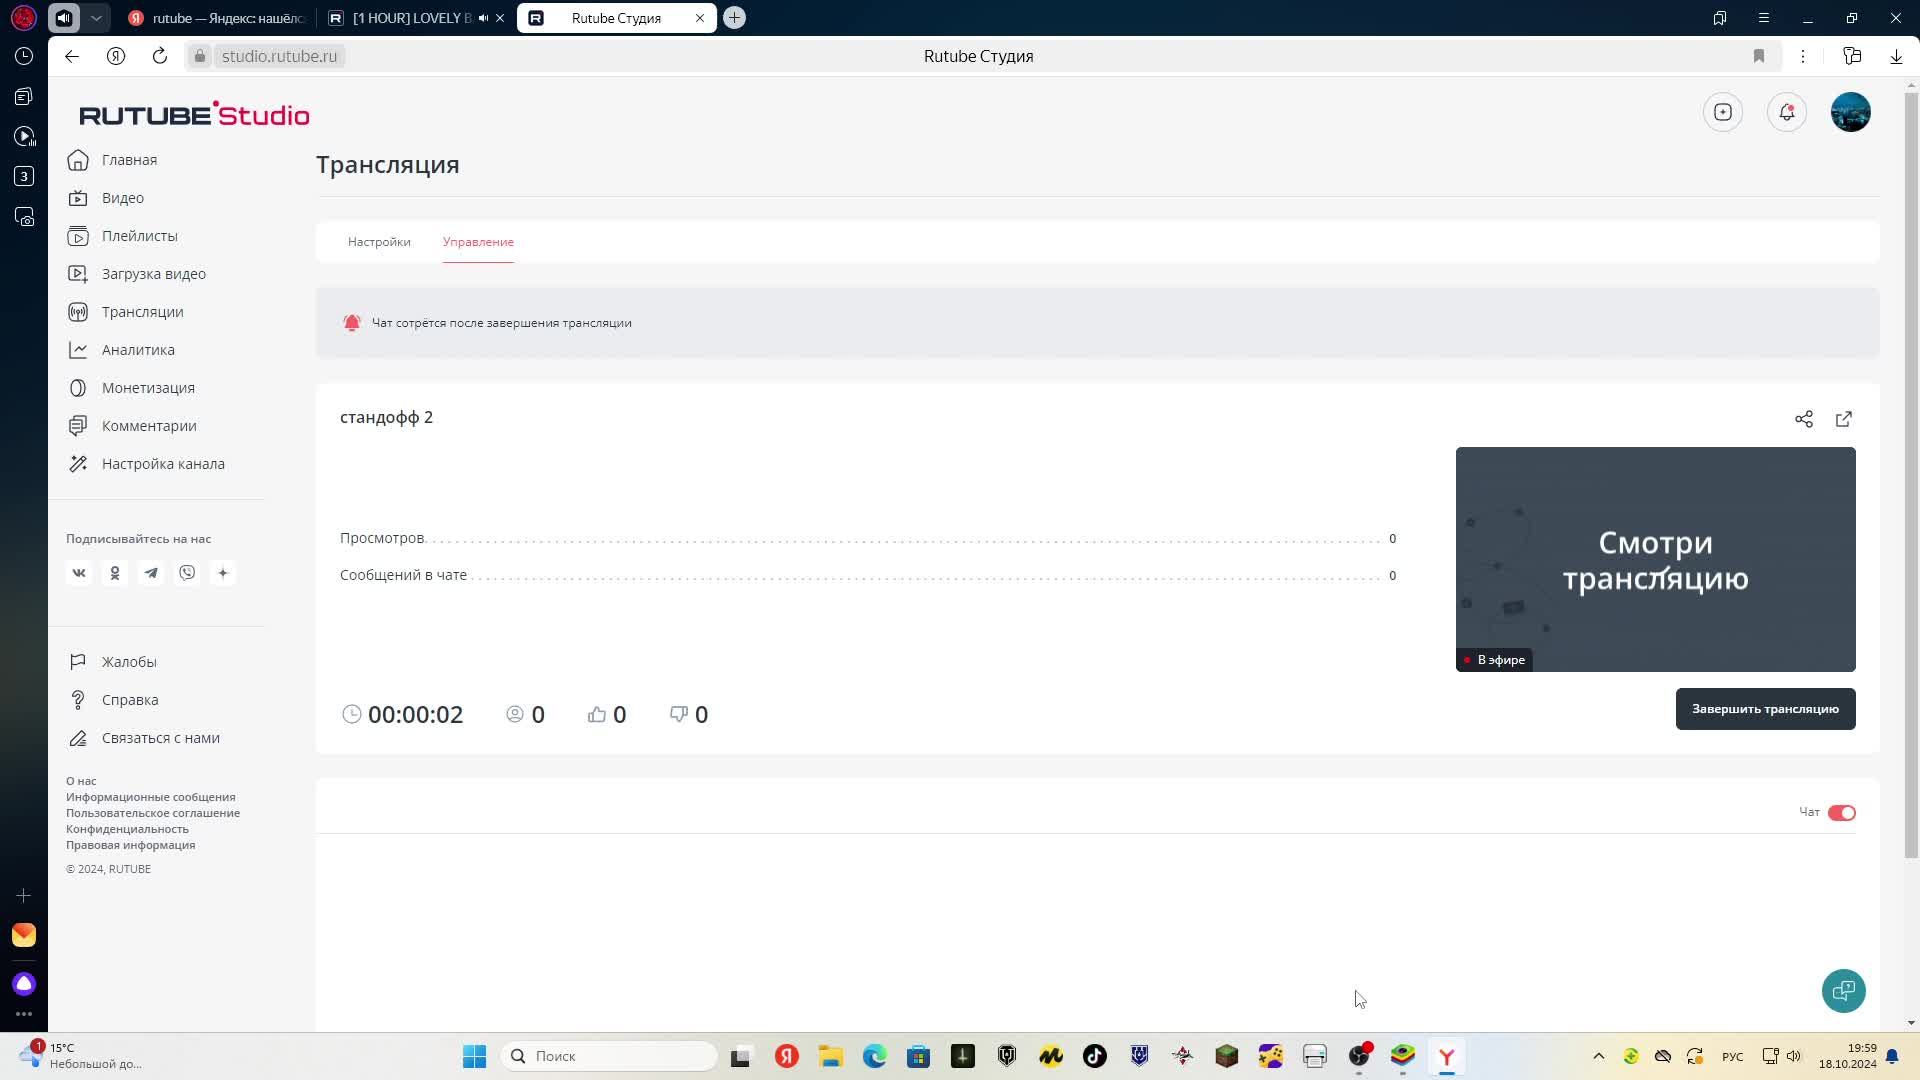
Task: Open Информационные сообщения link
Action: tap(150, 797)
